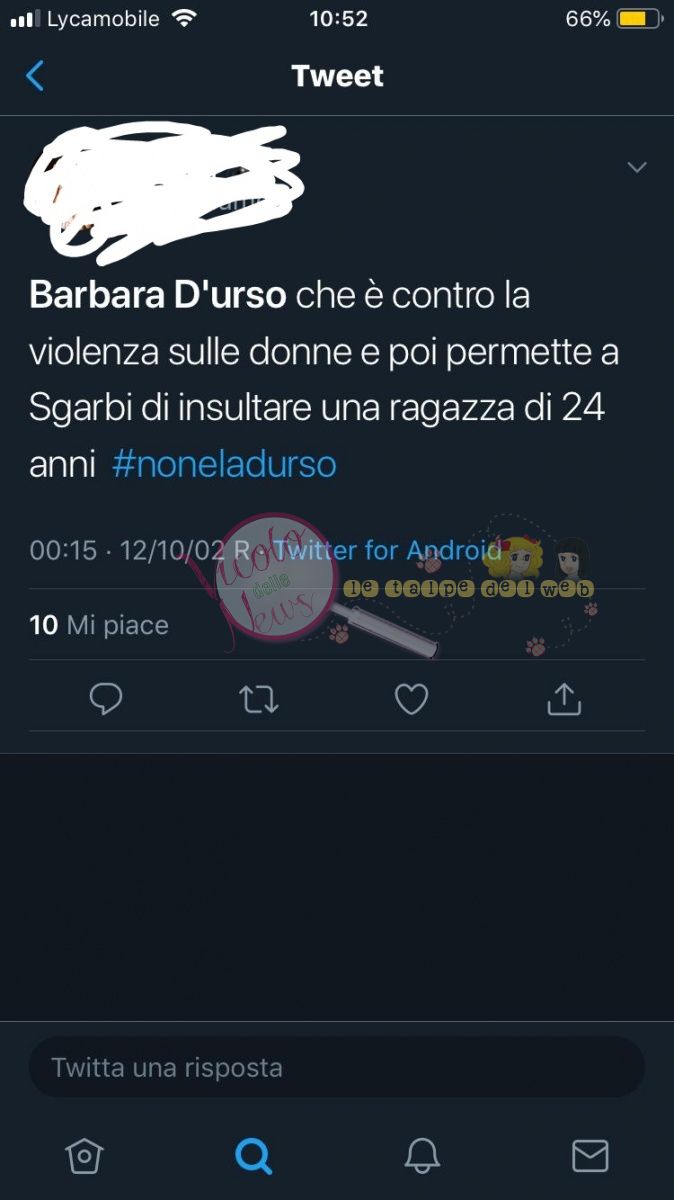Tap the 10:52 clock in status bar

point(338,19)
